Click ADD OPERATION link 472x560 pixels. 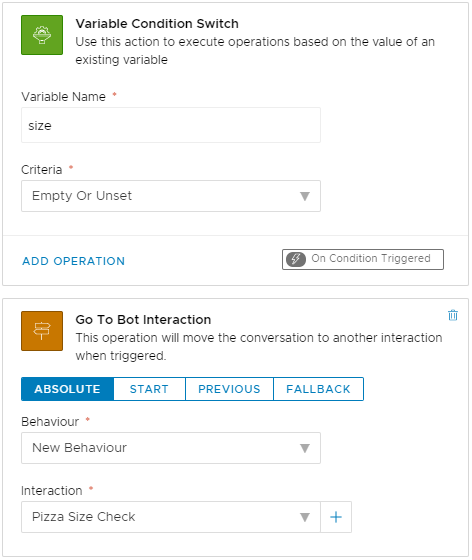pyautogui.click(x=74, y=261)
